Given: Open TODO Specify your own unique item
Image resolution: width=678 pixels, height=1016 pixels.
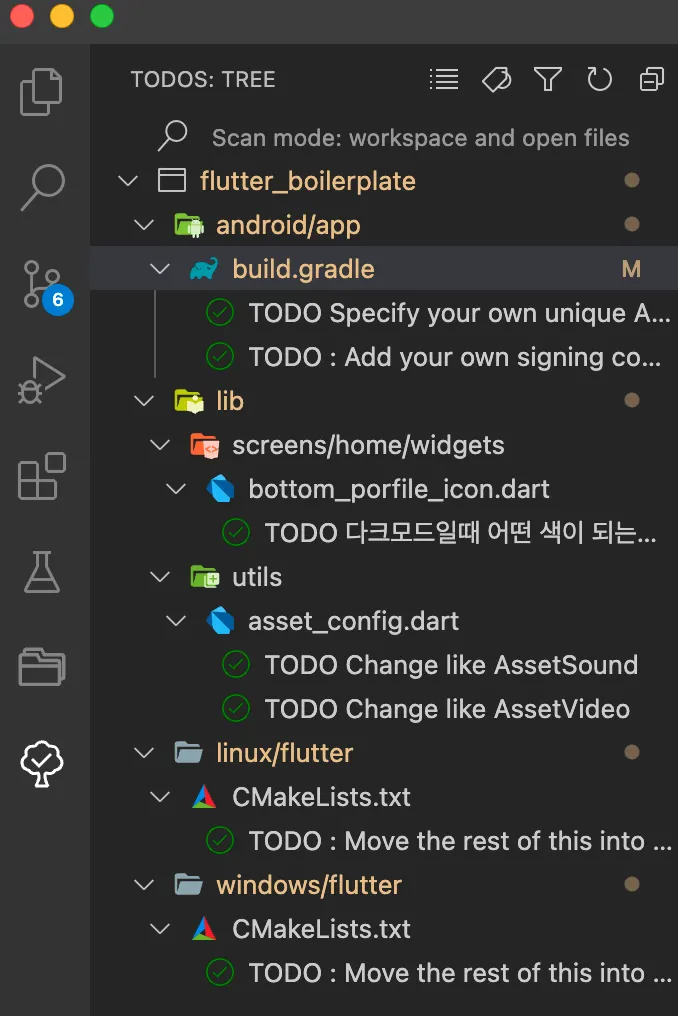Looking at the screenshot, I should pyautogui.click(x=458, y=313).
